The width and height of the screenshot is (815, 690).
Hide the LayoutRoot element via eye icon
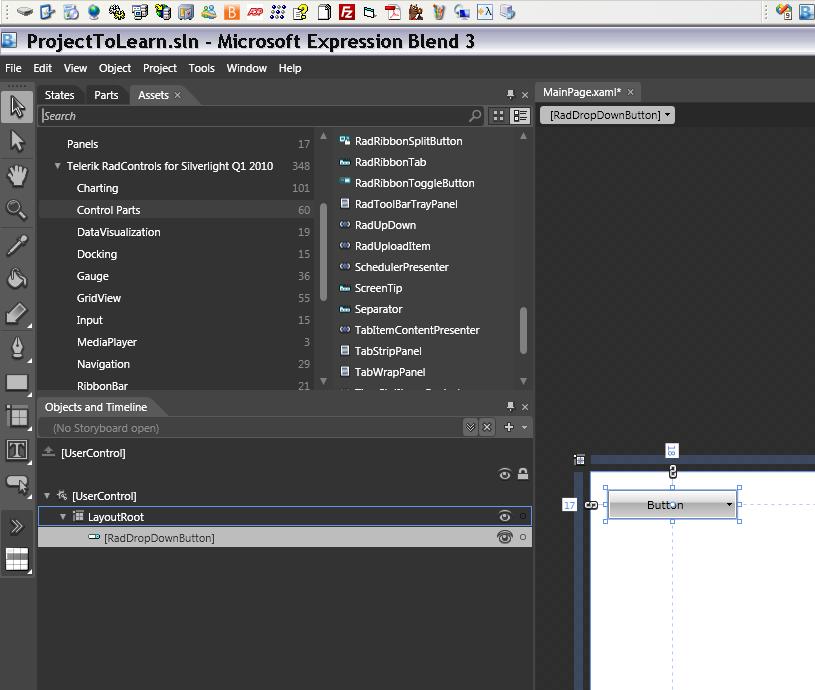pyautogui.click(x=505, y=517)
